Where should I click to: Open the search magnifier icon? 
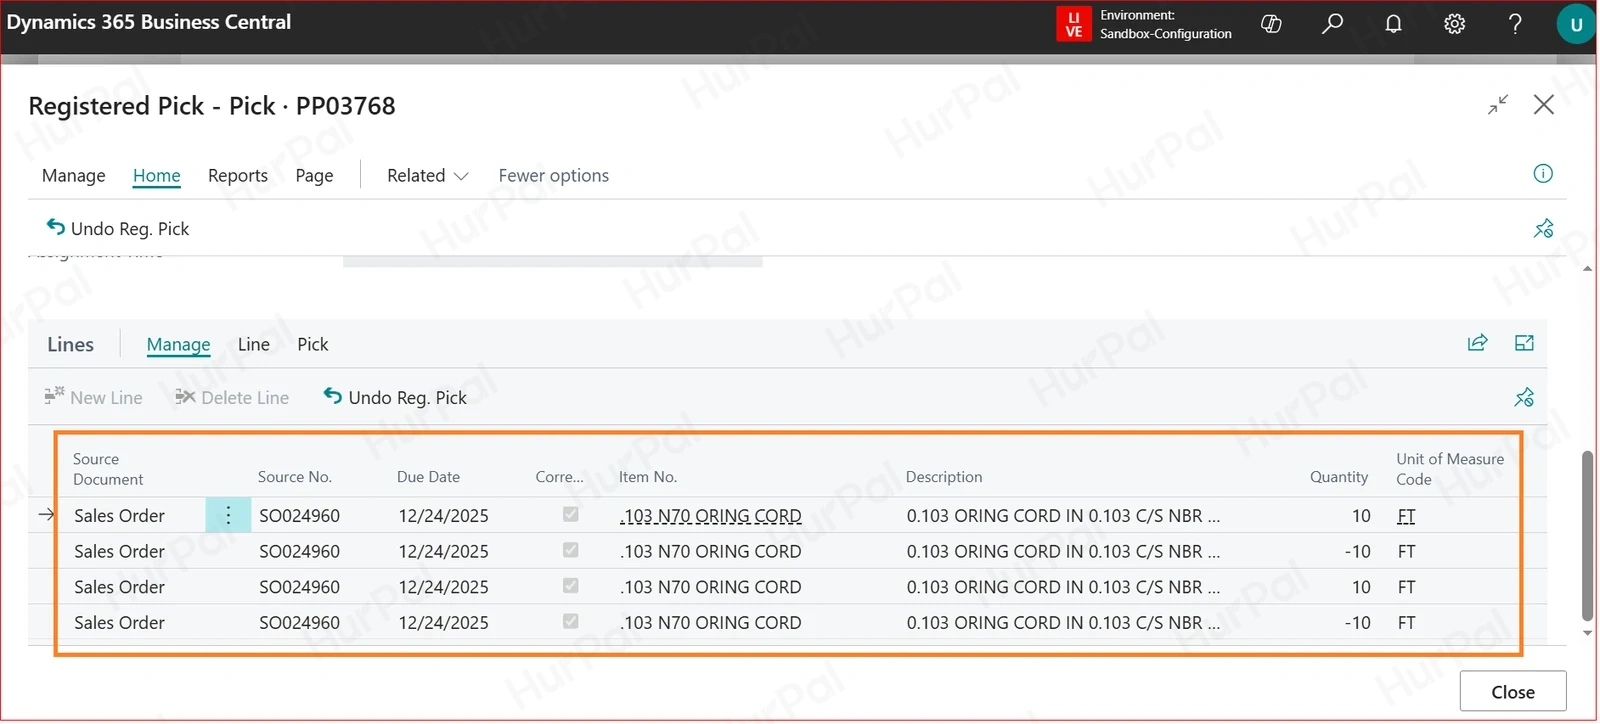[x=1332, y=24]
